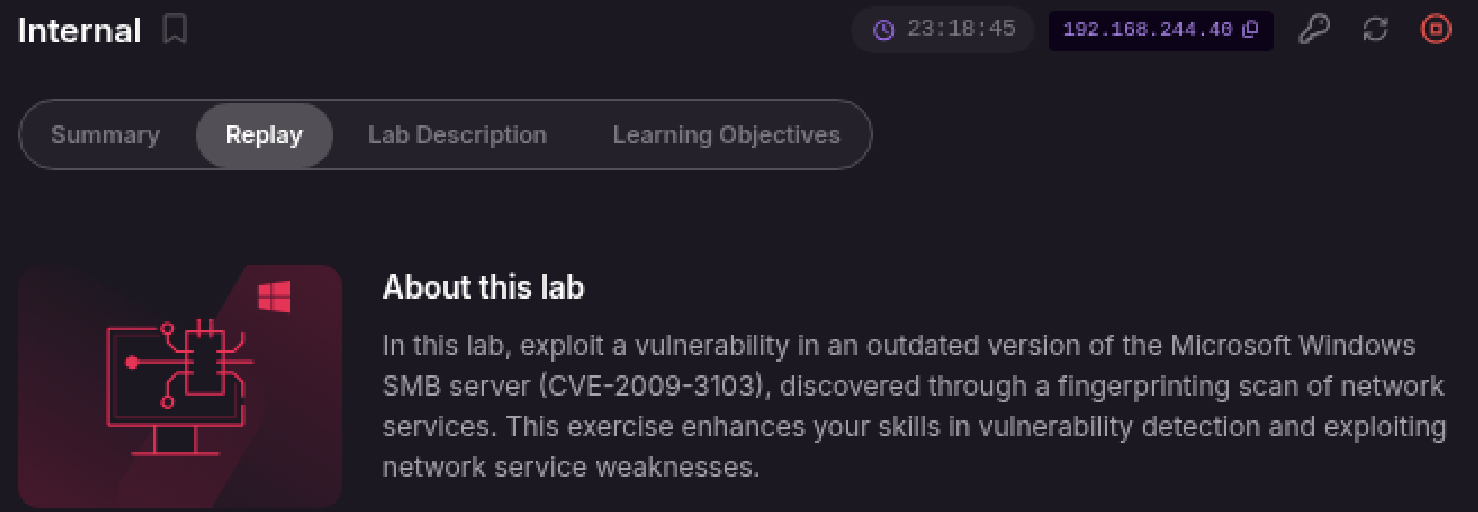Click the Internal lab title
1478x512 pixels.
pos(80,31)
